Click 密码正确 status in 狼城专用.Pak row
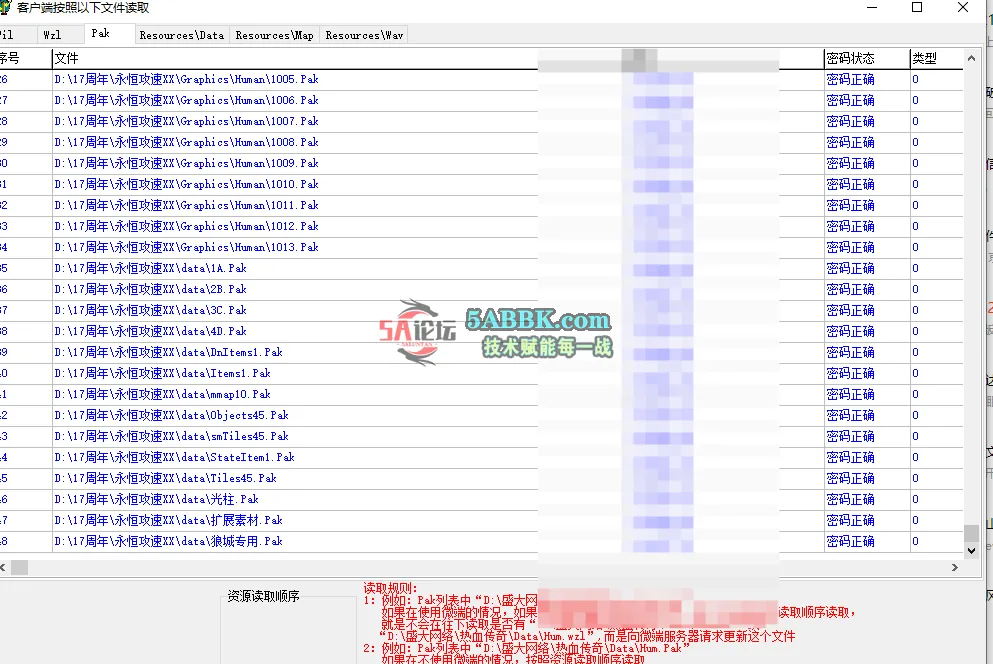Viewport: 993px width, 664px height. click(851, 541)
